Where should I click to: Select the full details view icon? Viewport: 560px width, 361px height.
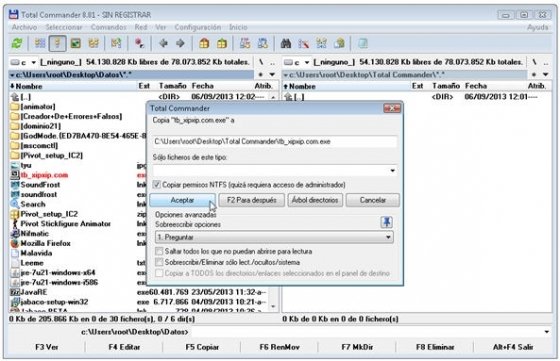(58, 43)
